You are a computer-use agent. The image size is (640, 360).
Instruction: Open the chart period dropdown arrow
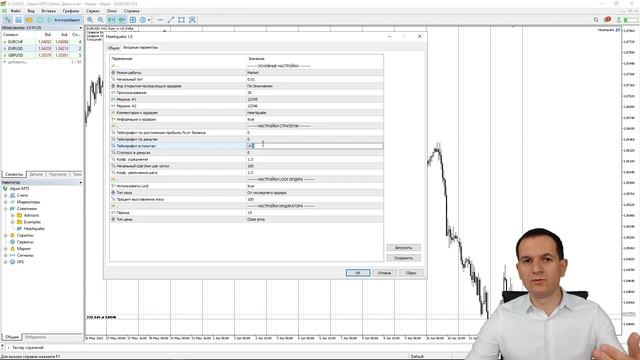(x=149, y=20)
